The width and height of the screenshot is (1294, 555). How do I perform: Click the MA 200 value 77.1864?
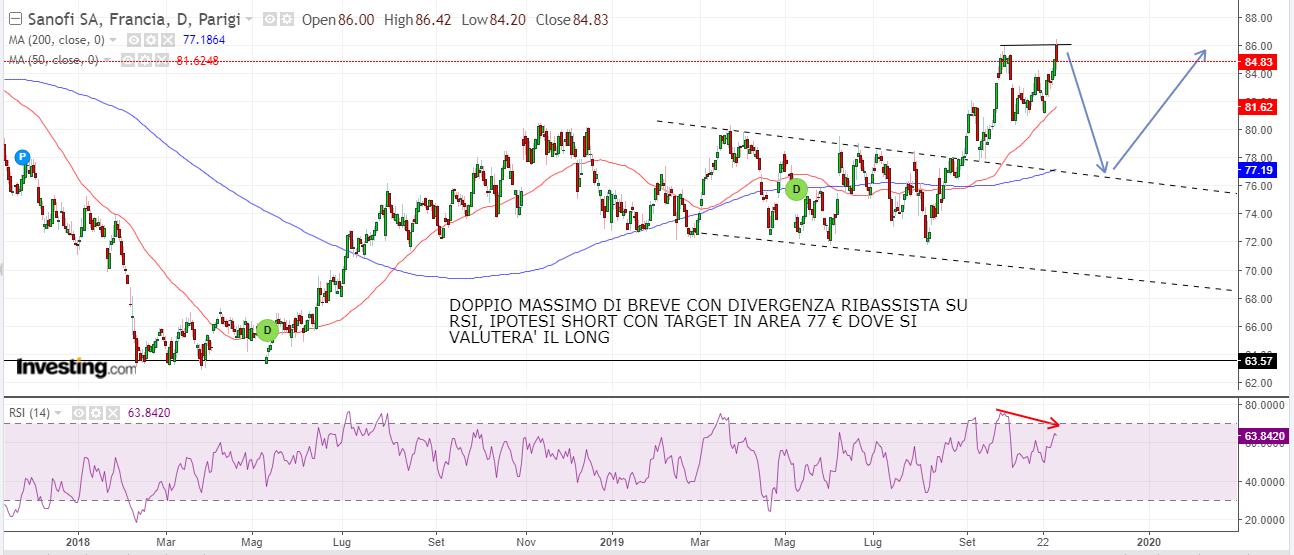(x=204, y=40)
